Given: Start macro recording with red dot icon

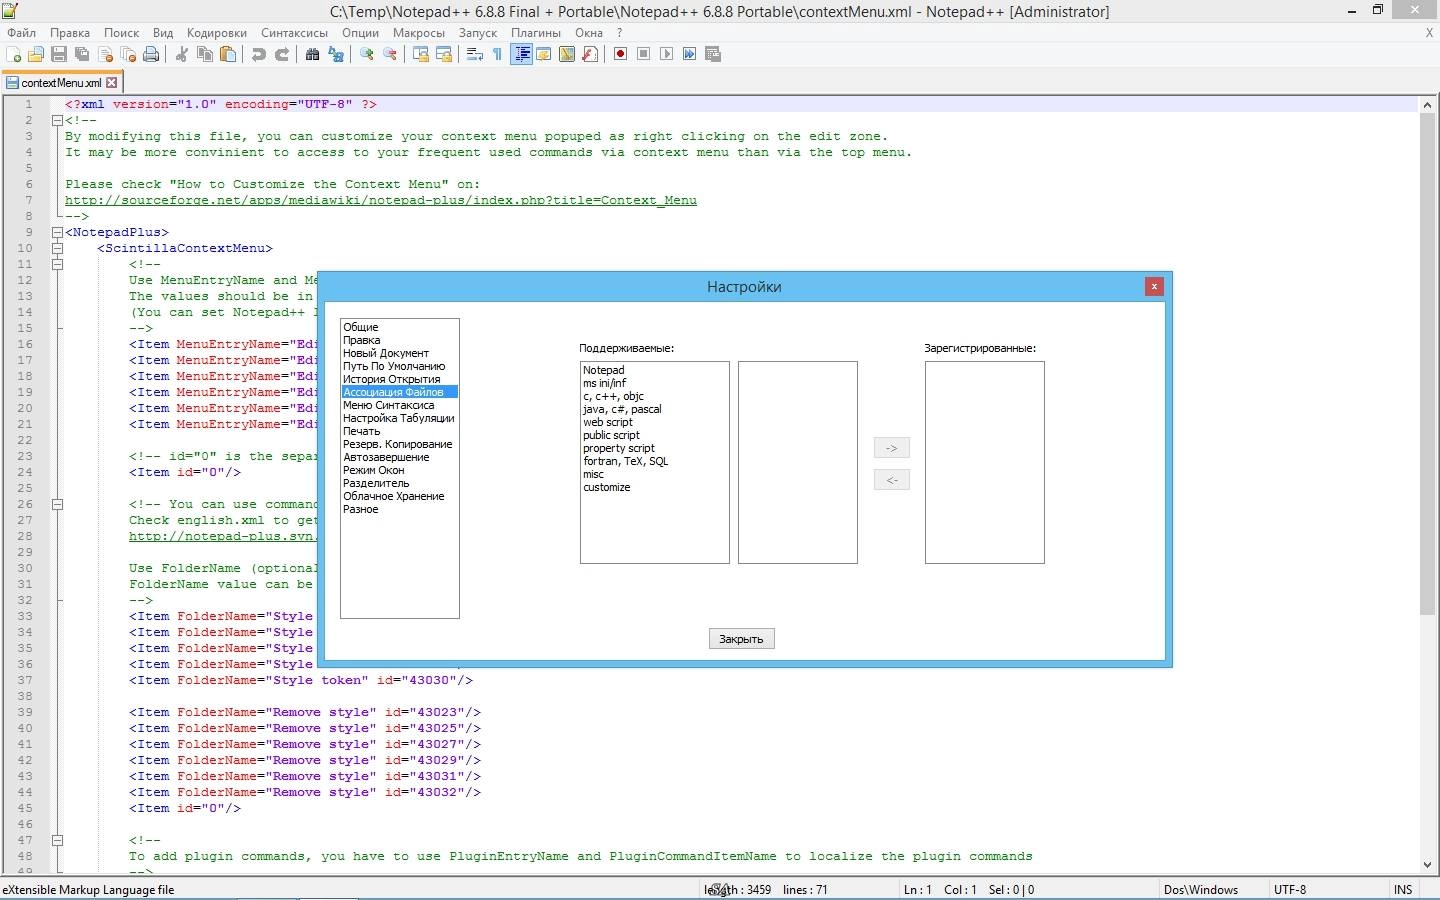Looking at the screenshot, I should pos(621,54).
